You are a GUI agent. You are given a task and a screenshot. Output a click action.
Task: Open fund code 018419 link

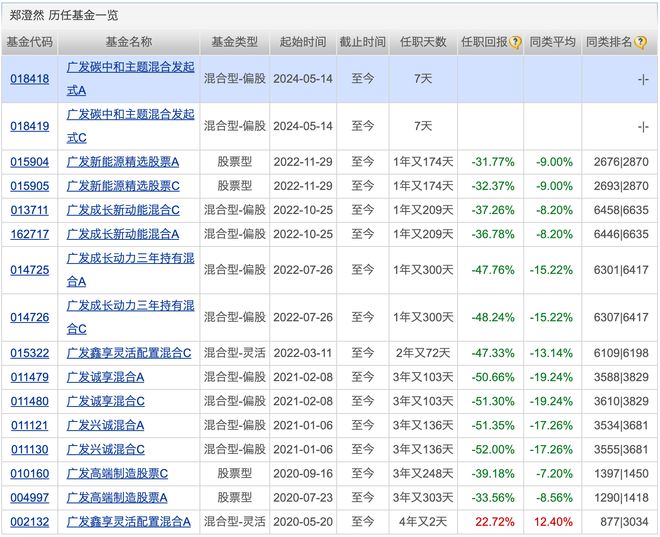coord(29,126)
